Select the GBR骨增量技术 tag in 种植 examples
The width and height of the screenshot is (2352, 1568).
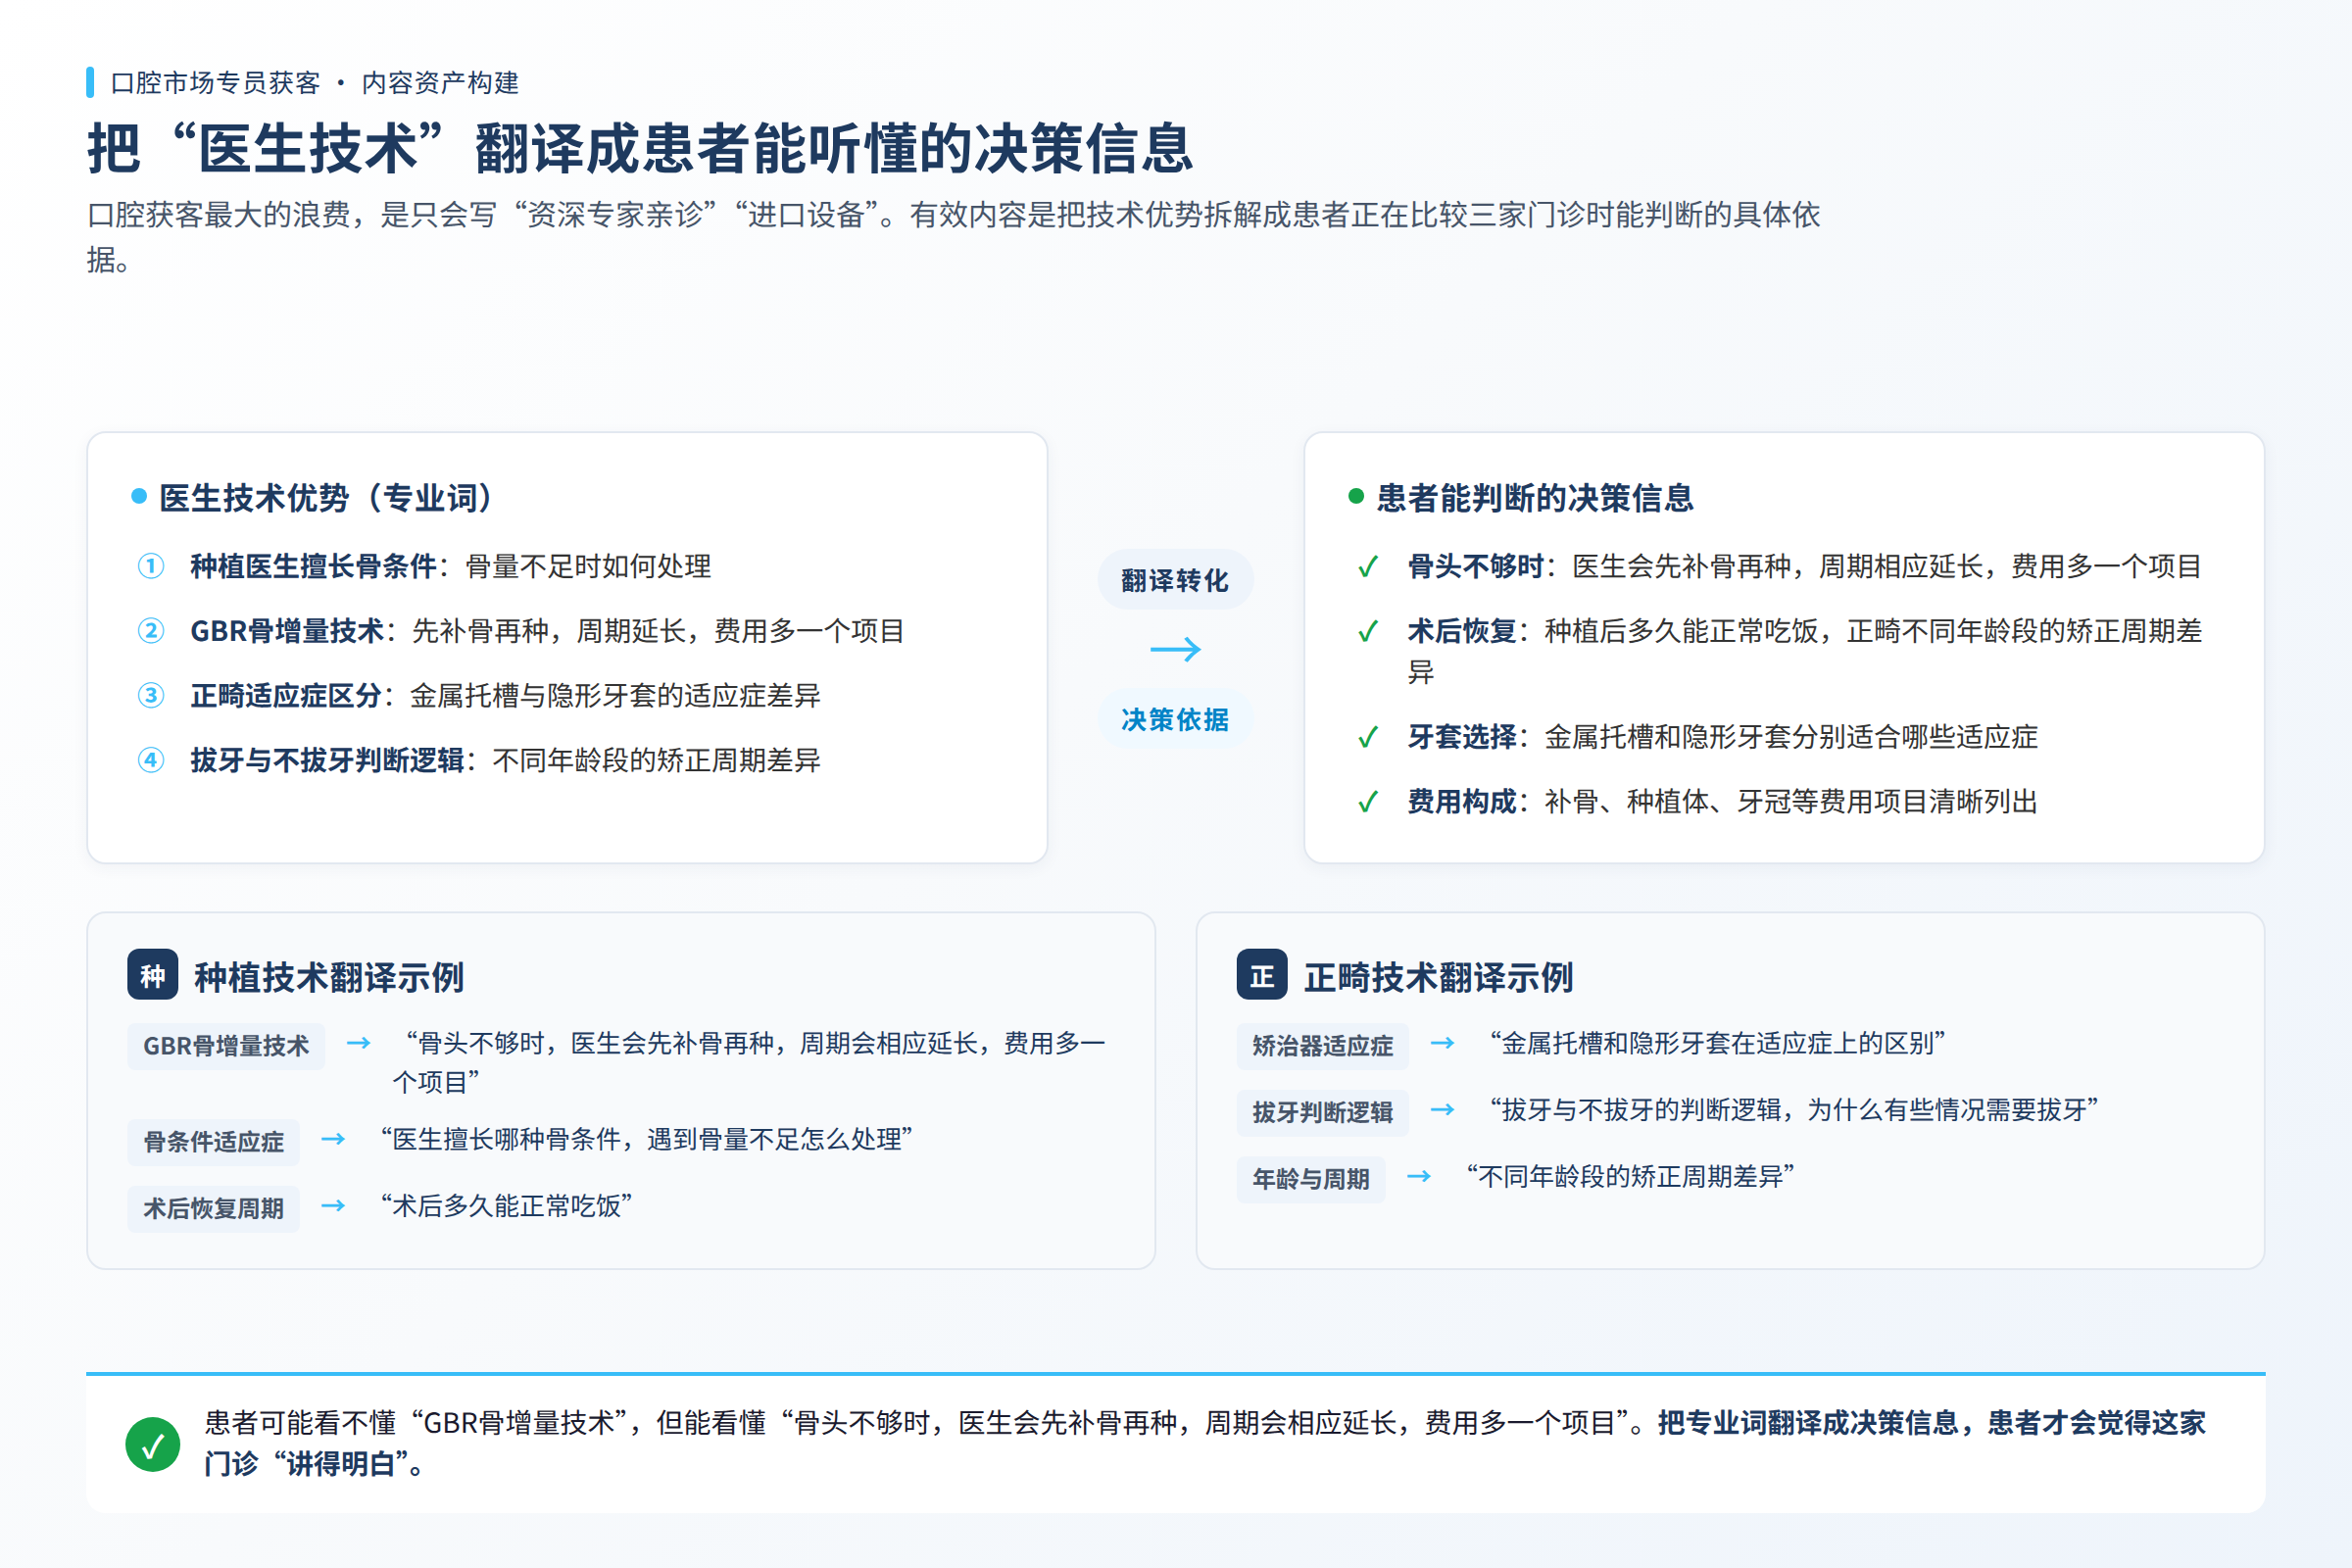[x=226, y=1046]
